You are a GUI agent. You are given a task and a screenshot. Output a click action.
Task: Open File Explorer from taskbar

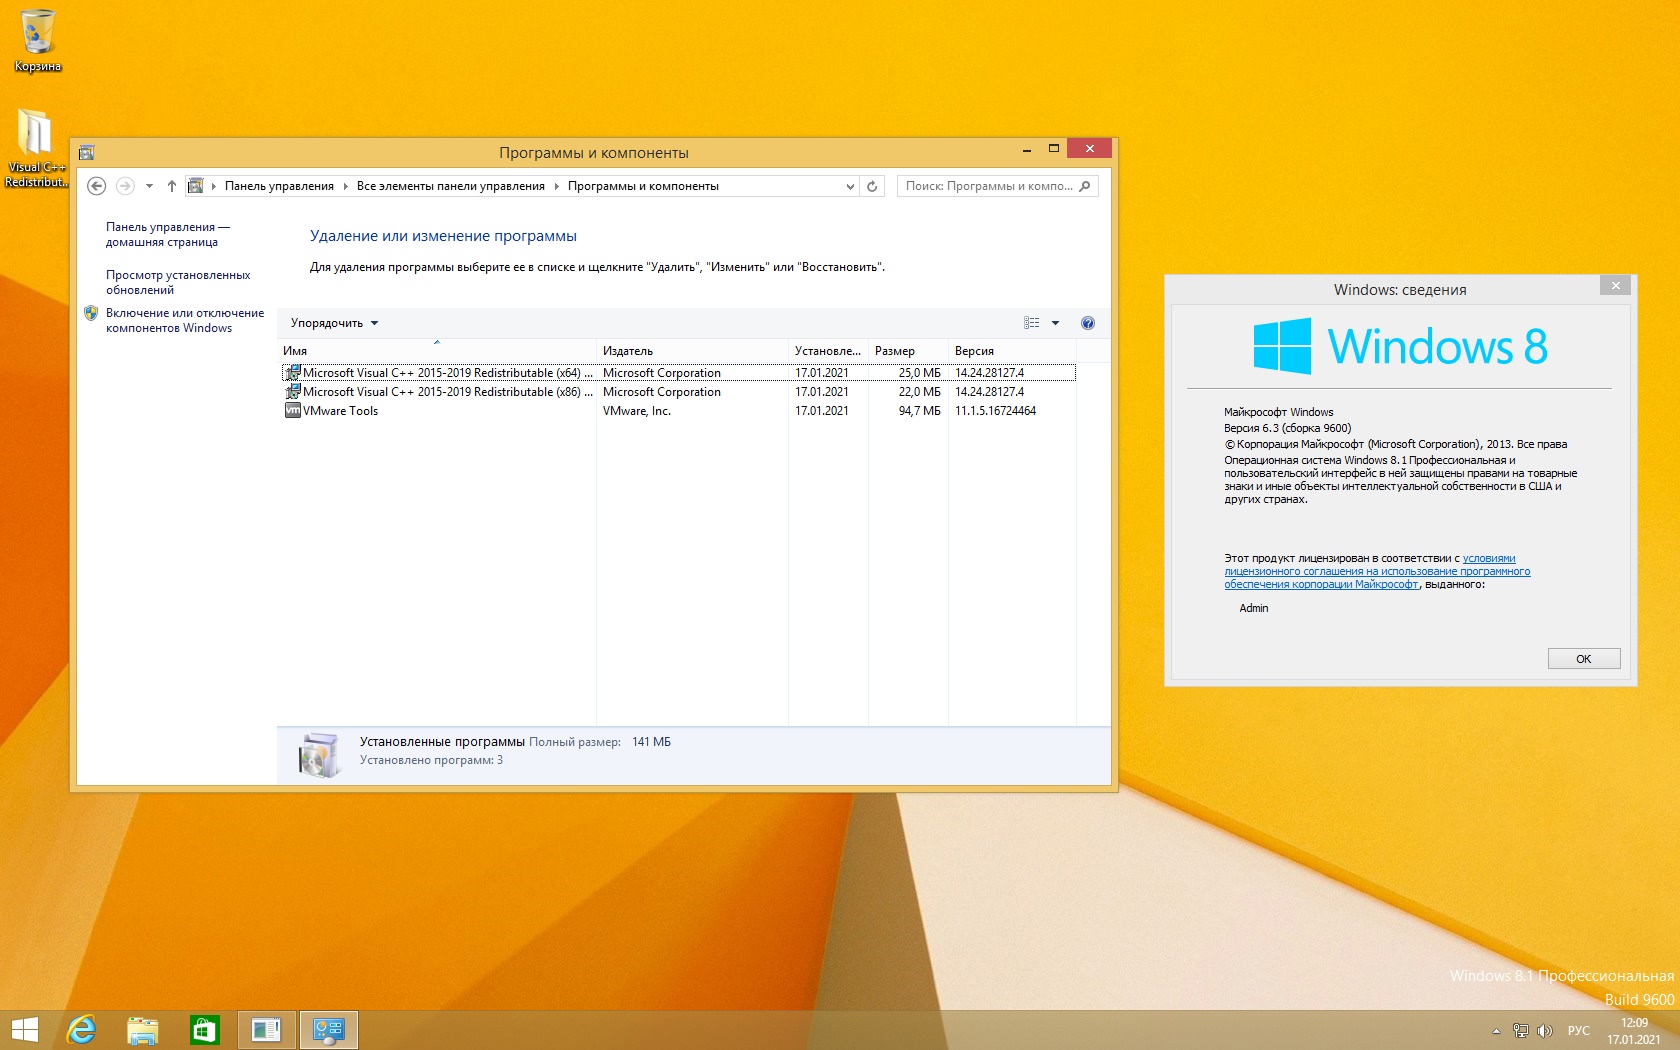click(143, 1029)
